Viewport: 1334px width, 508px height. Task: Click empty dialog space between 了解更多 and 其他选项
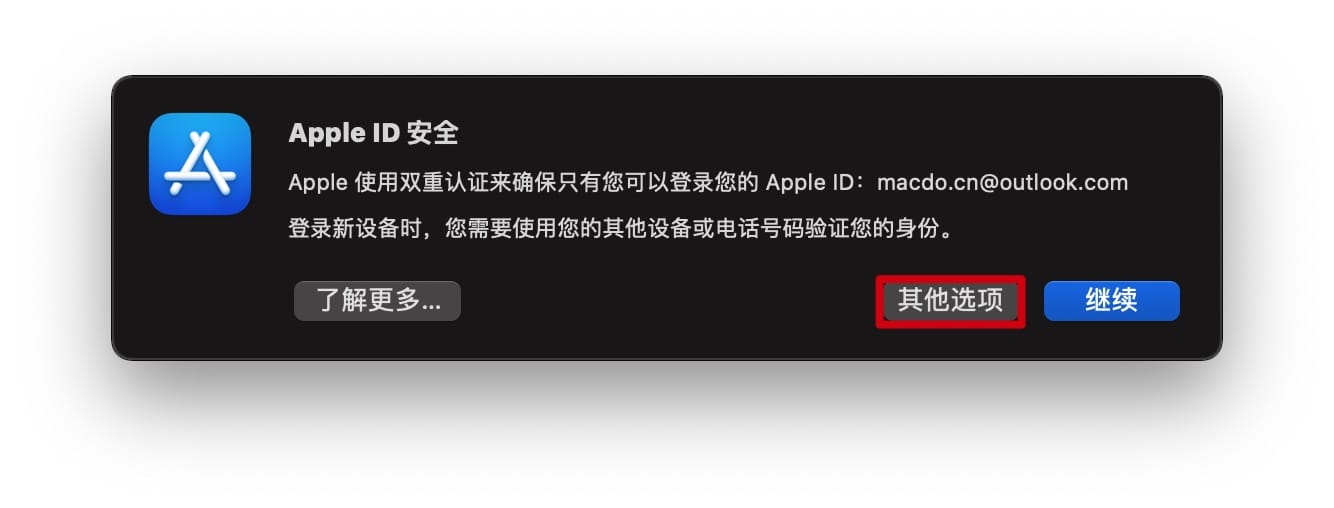click(x=668, y=301)
